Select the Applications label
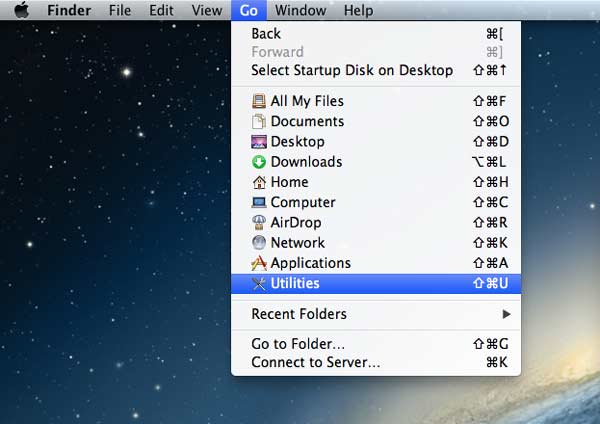 pyautogui.click(x=310, y=263)
